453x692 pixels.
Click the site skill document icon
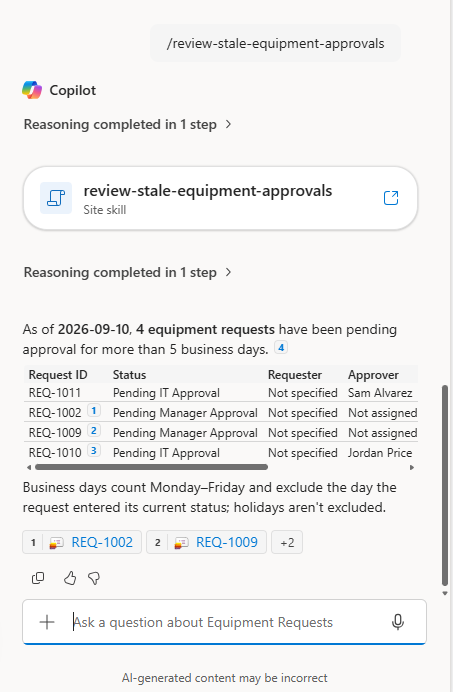[56, 198]
